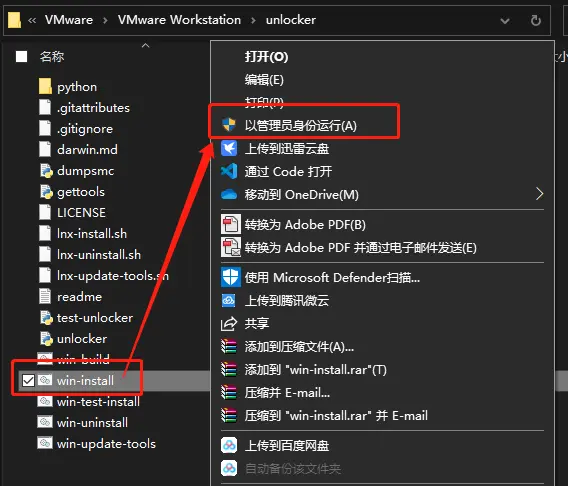568x486 pixels.
Task: Choose 编辑(E) from the context menu
Action: coord(264,79)
